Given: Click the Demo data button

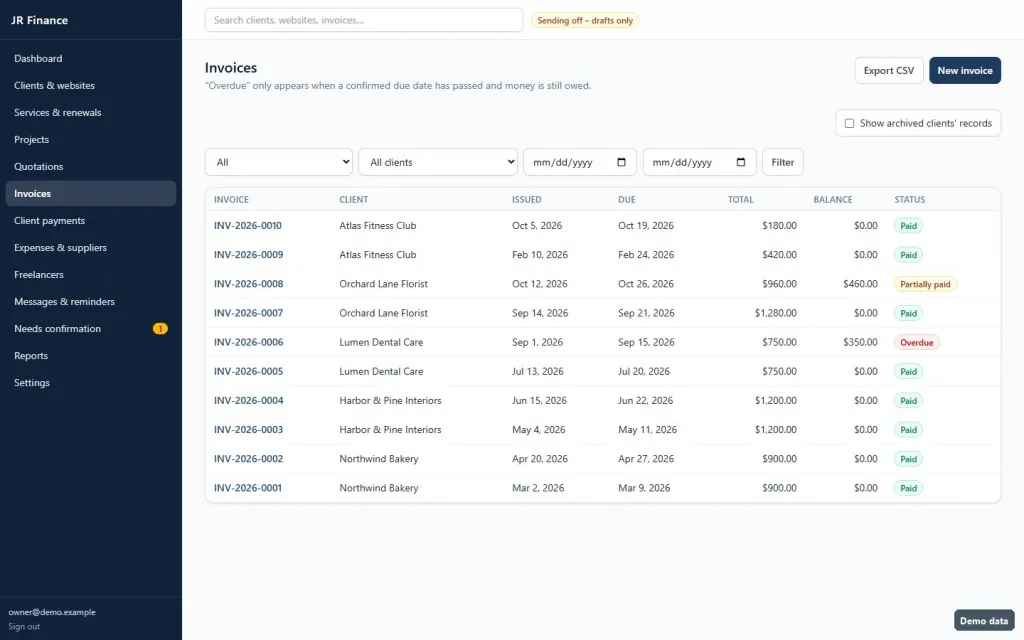Looking at the screenshot, I should 984,620.
